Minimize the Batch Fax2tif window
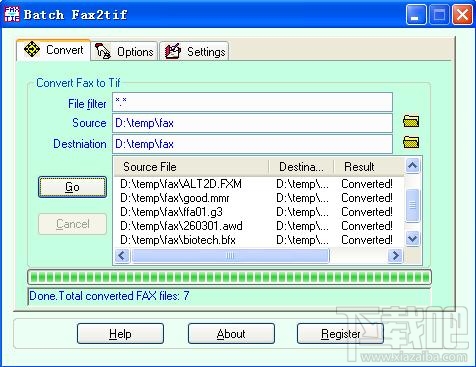476x367 pixels. pyautogui.click(x=416, y=15)
